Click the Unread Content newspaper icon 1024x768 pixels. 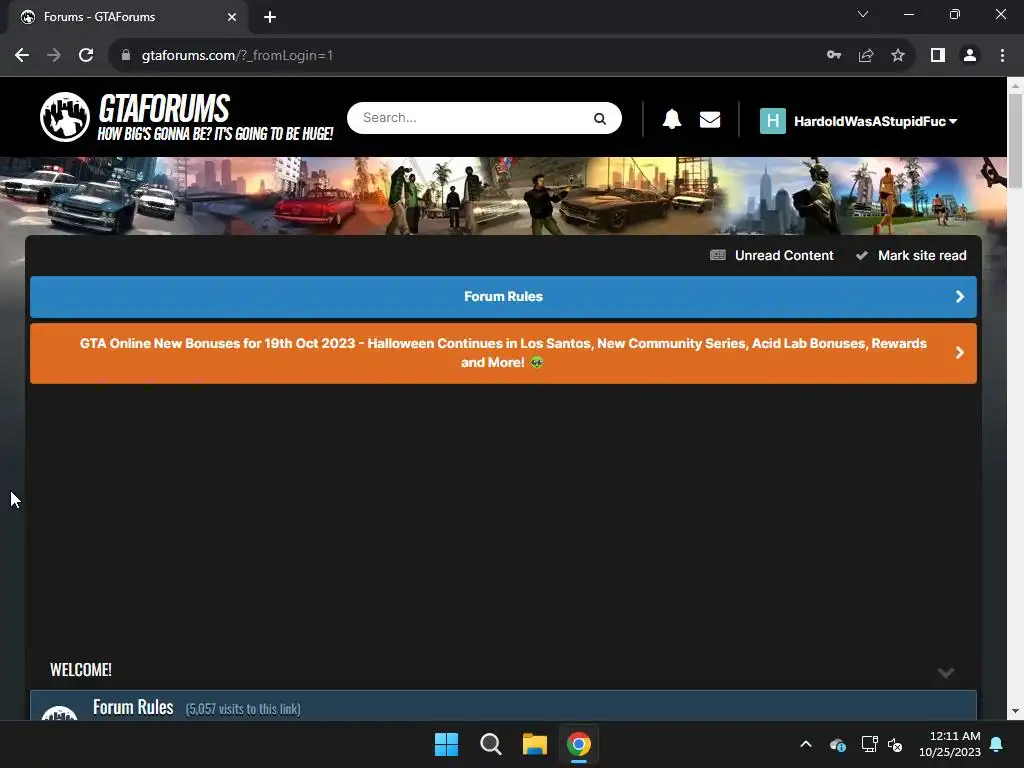[x=718, y=255]
